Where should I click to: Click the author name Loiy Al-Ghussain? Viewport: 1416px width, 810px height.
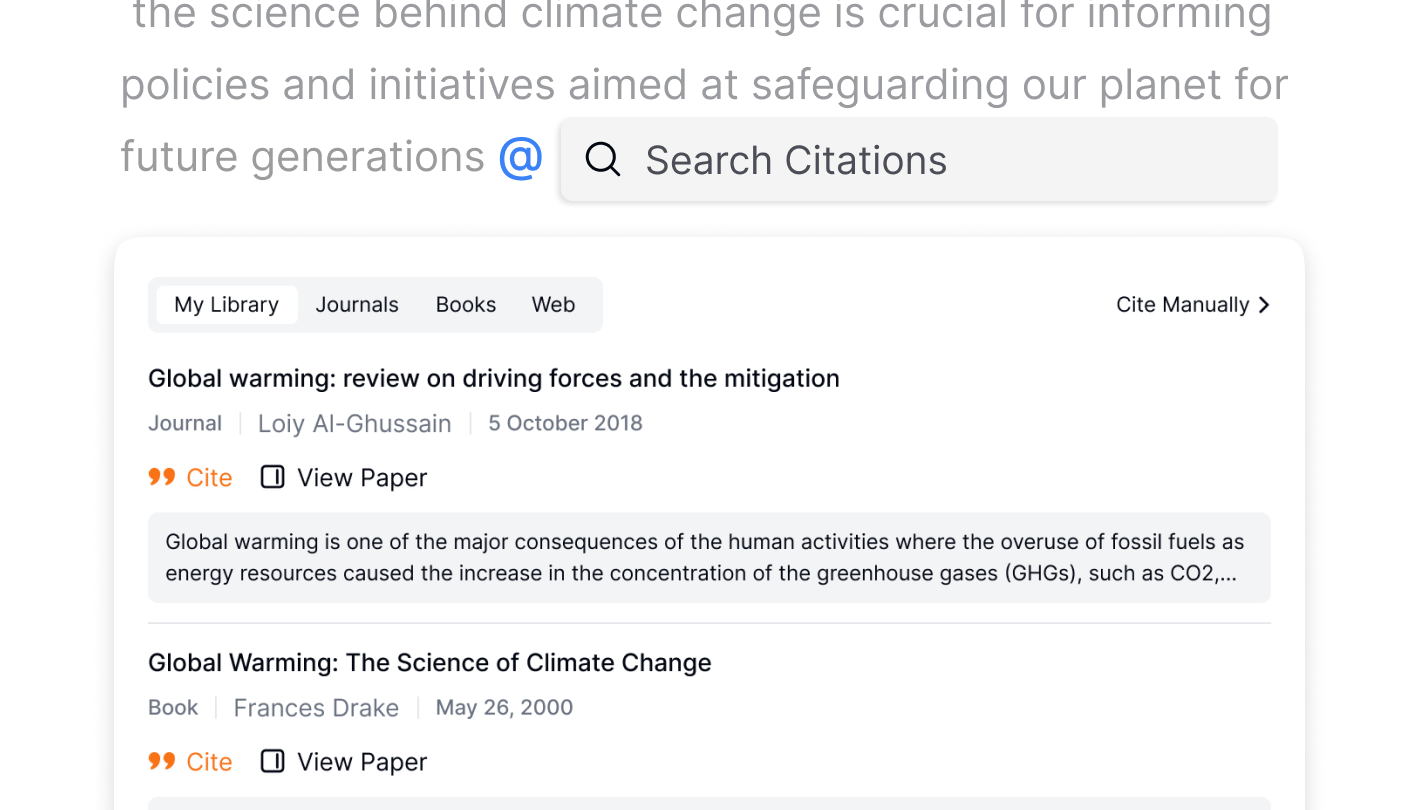click(355, 423)
